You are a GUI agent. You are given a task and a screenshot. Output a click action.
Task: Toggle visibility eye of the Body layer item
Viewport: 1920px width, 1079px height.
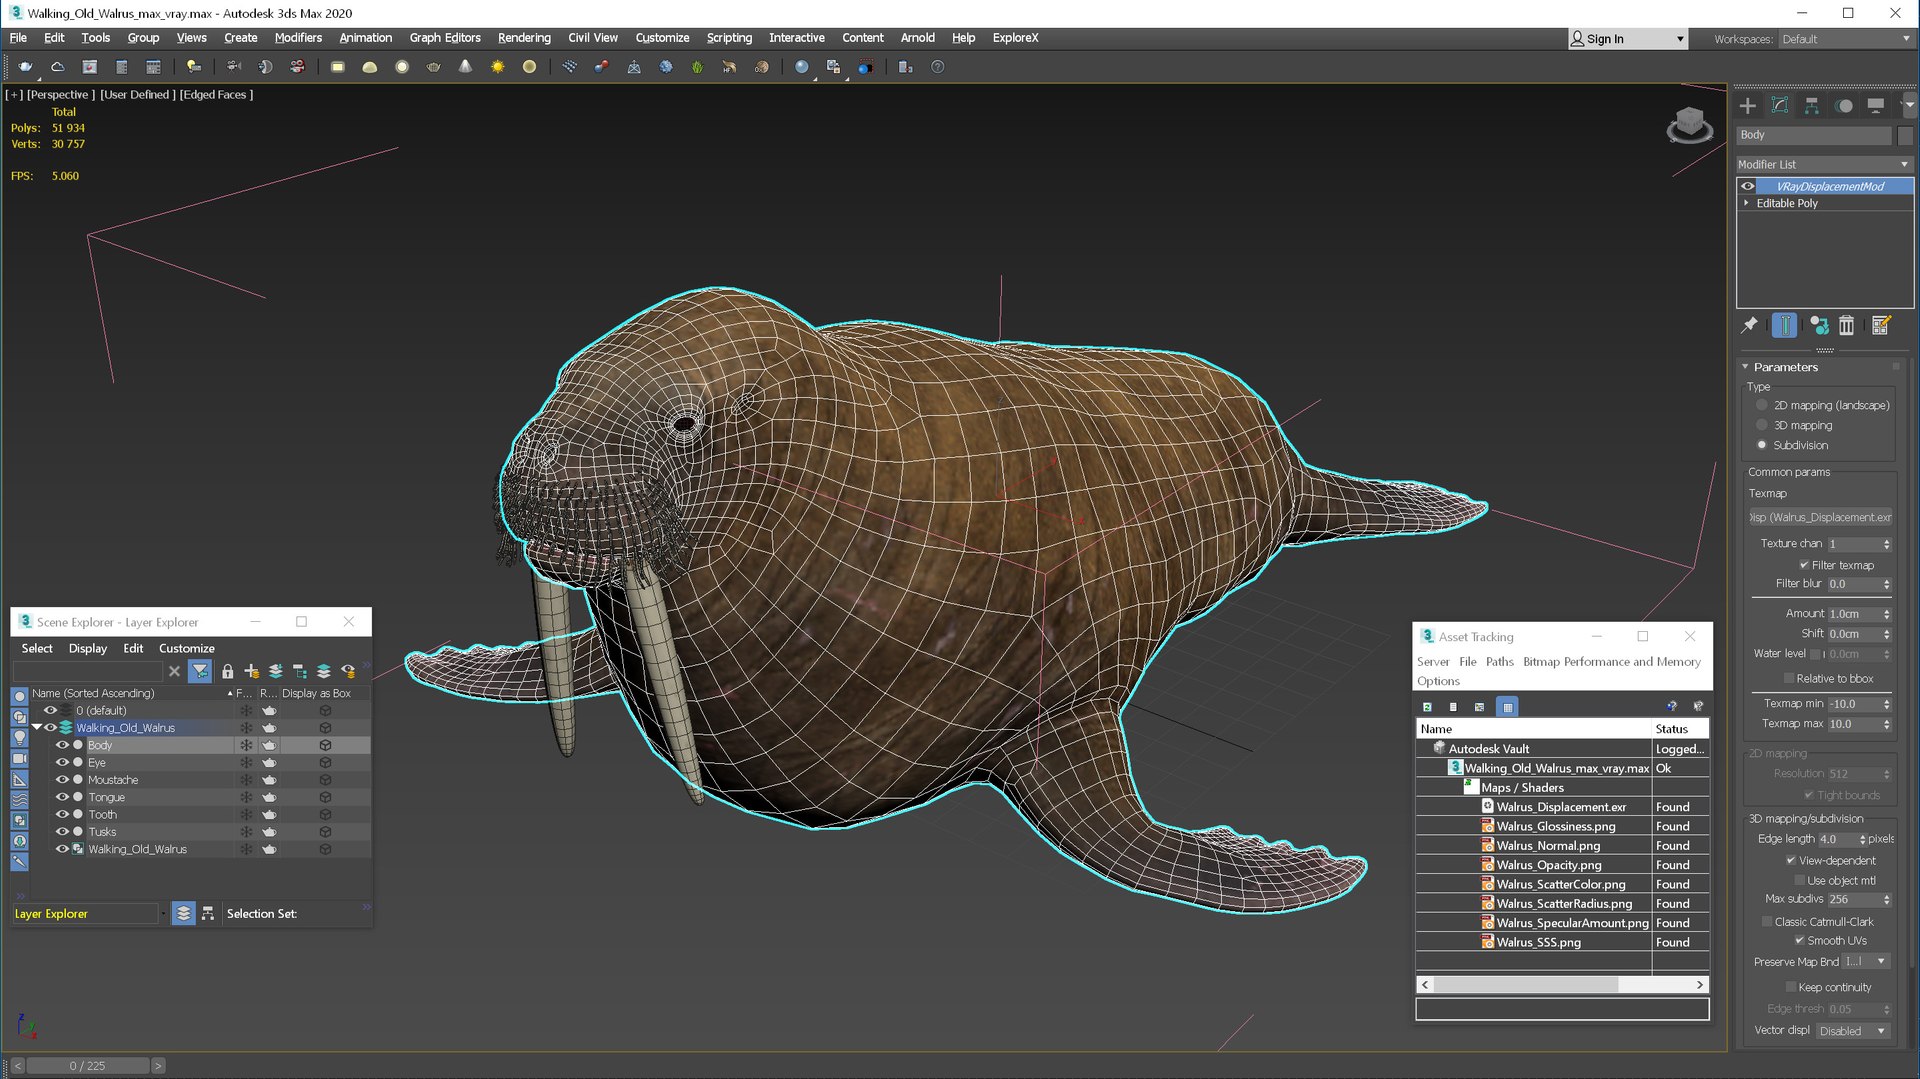point(62,745)
